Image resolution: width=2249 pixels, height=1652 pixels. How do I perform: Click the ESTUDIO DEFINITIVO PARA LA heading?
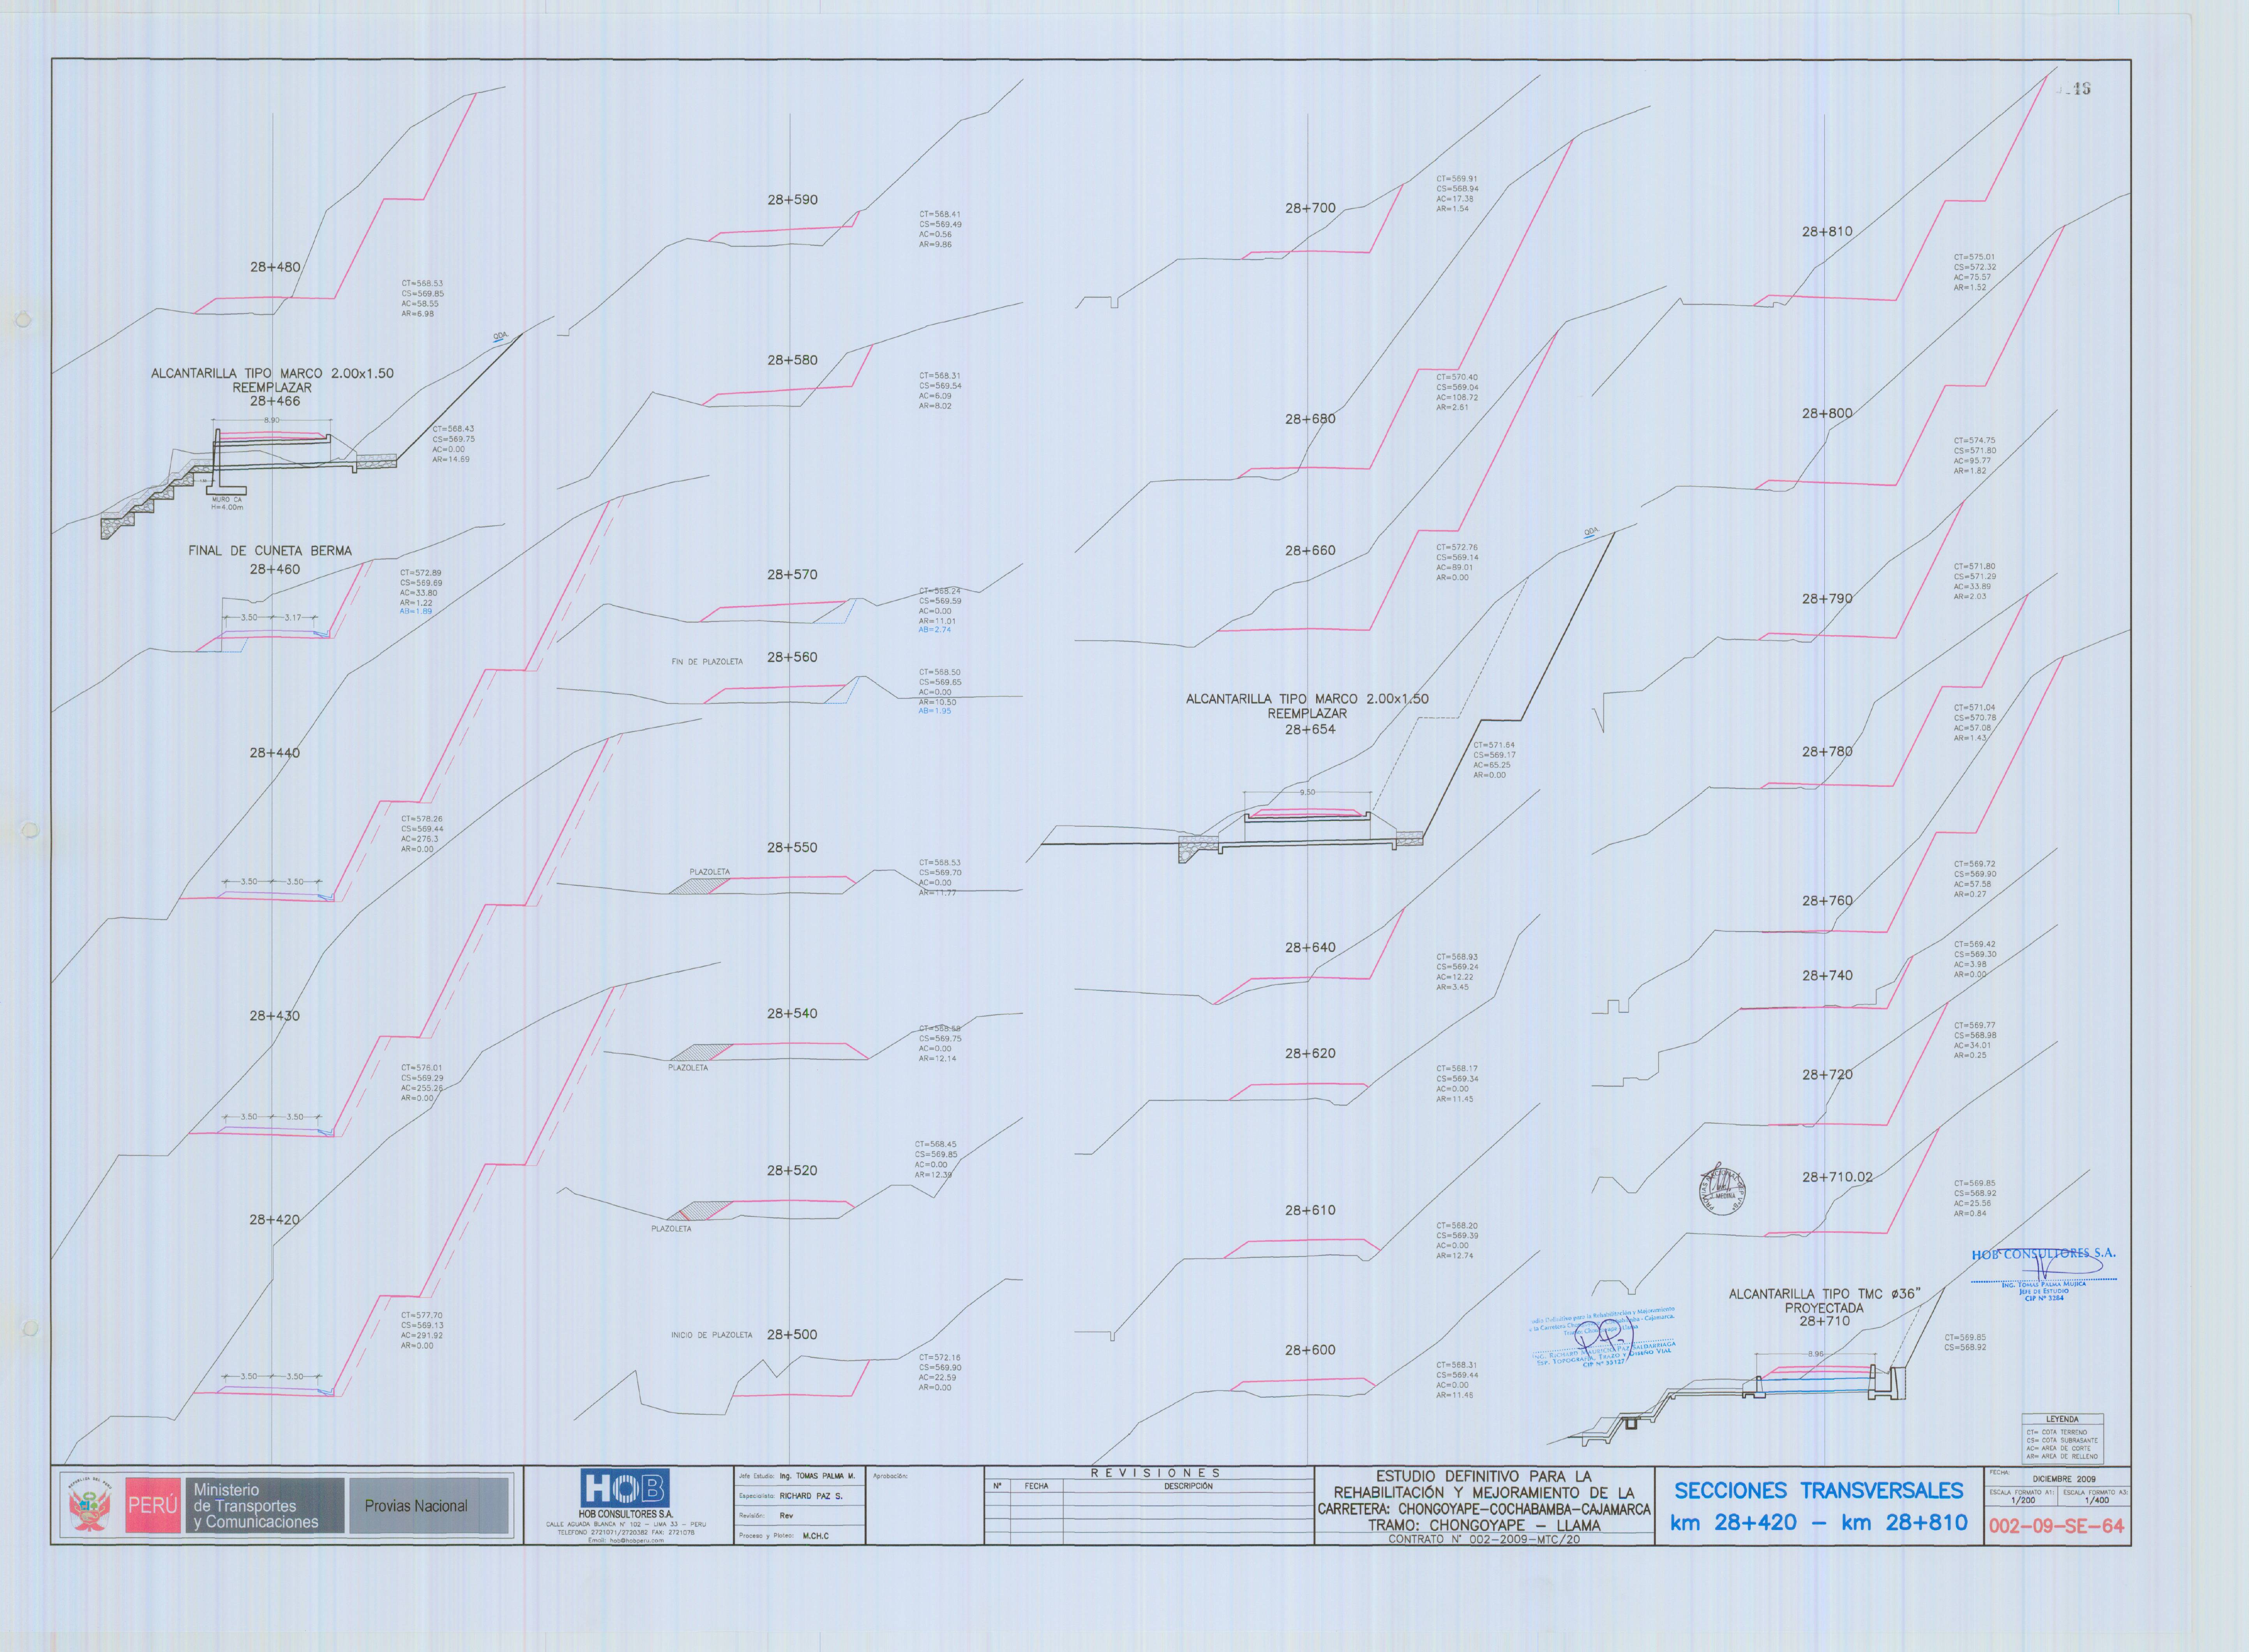[1484, 1476]
